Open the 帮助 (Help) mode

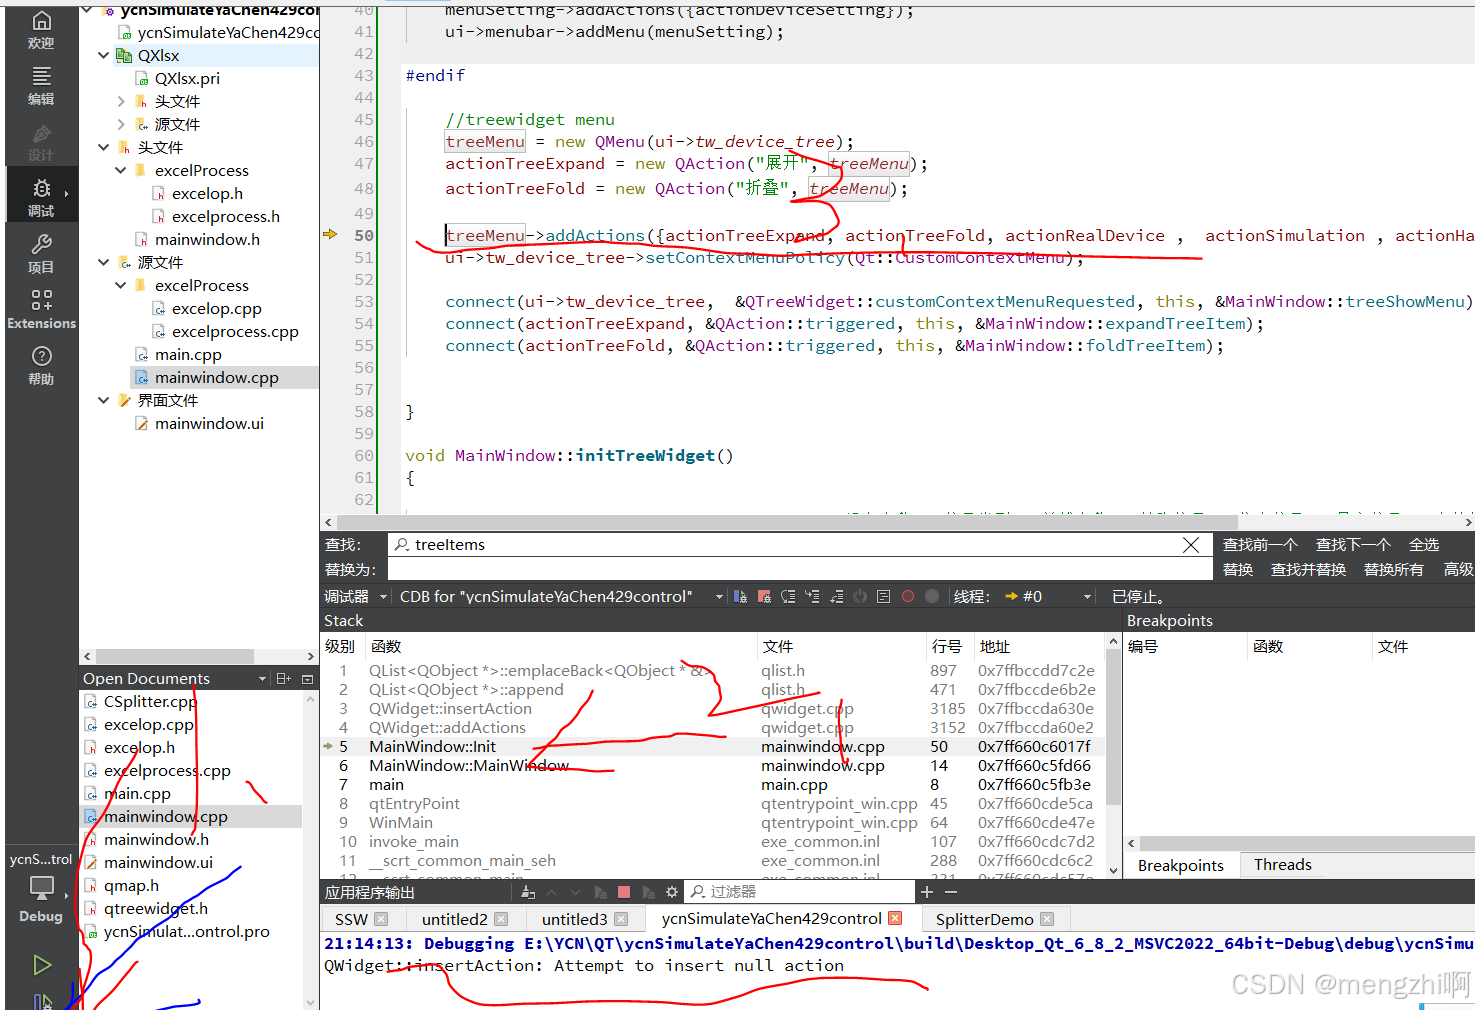click(41, 366)
